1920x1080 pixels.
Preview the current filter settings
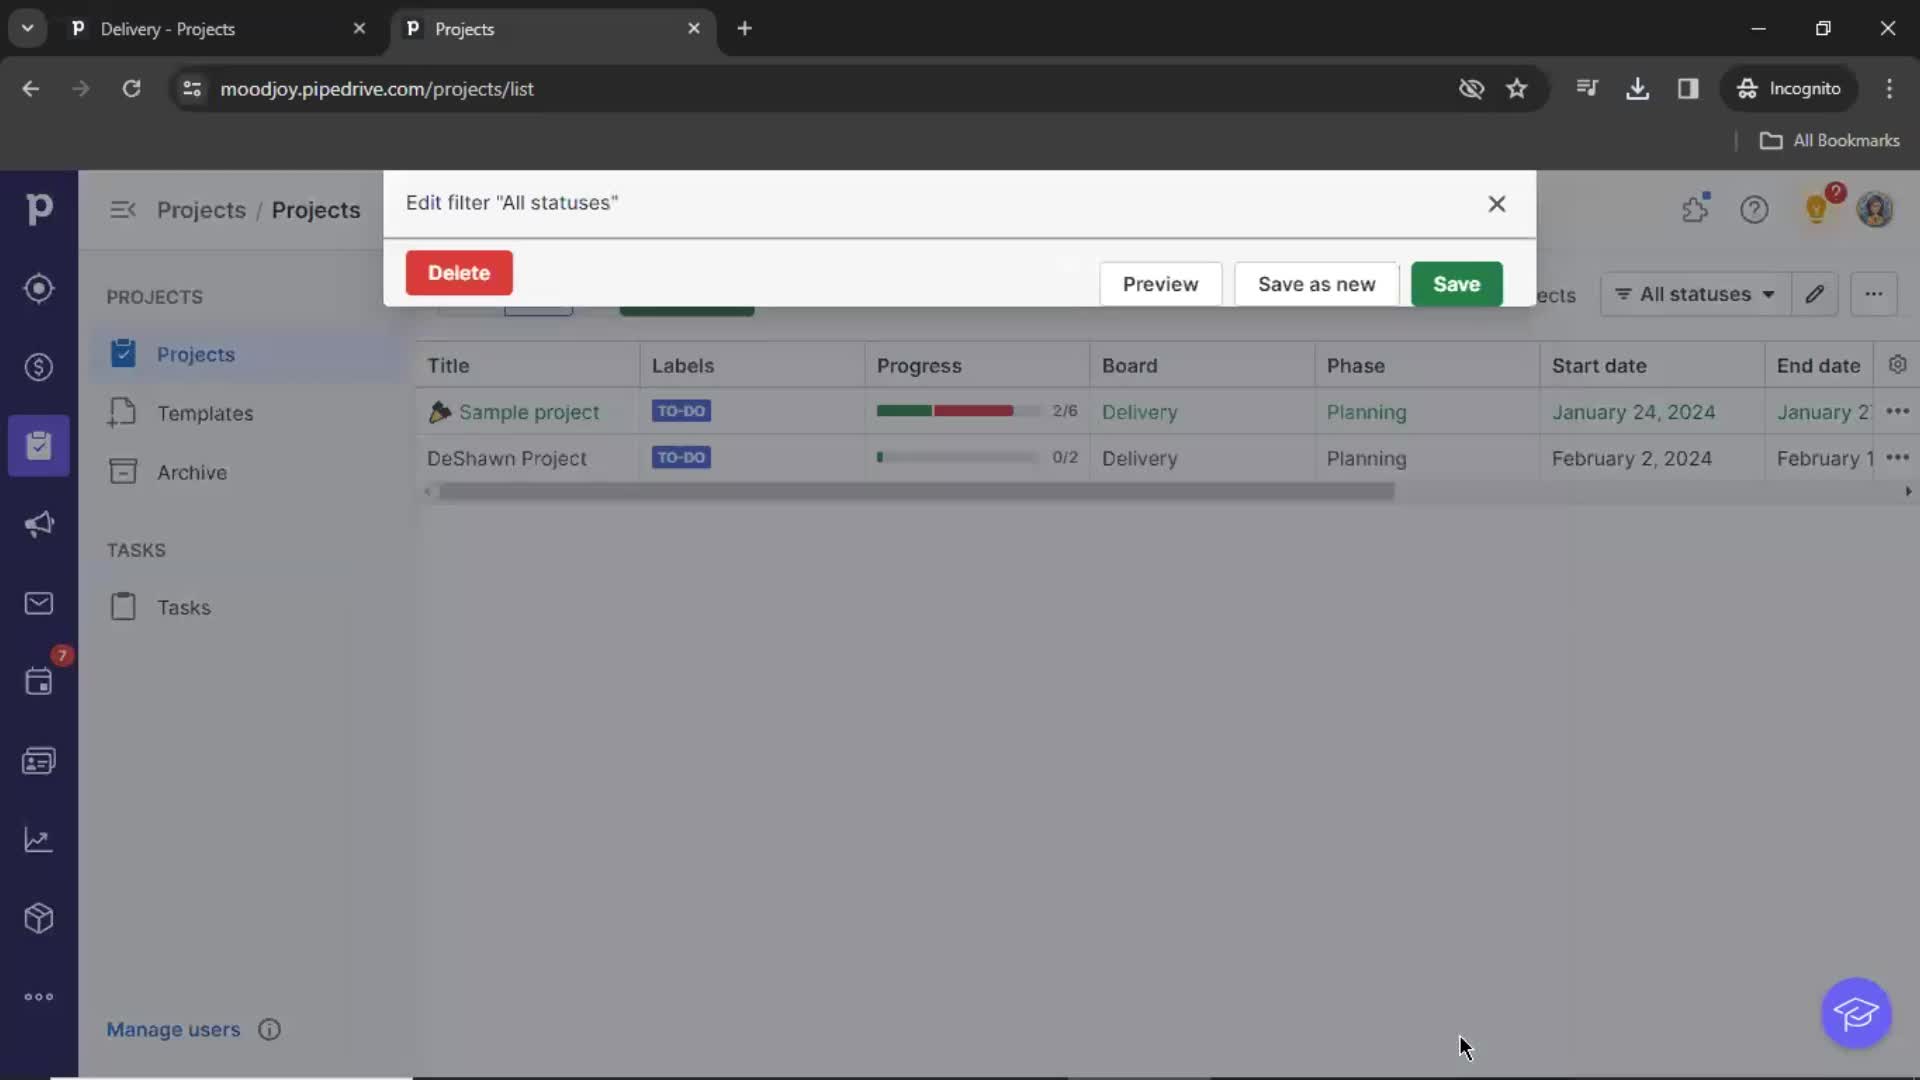1159,284
